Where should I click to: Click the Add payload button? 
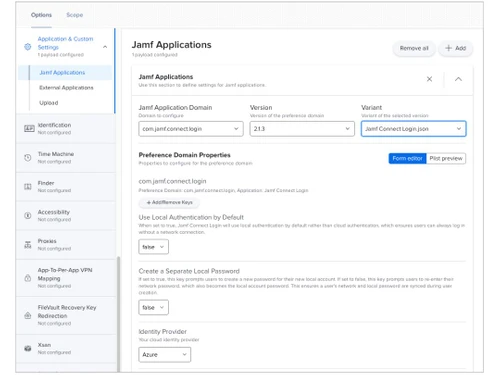coord(455,48)
